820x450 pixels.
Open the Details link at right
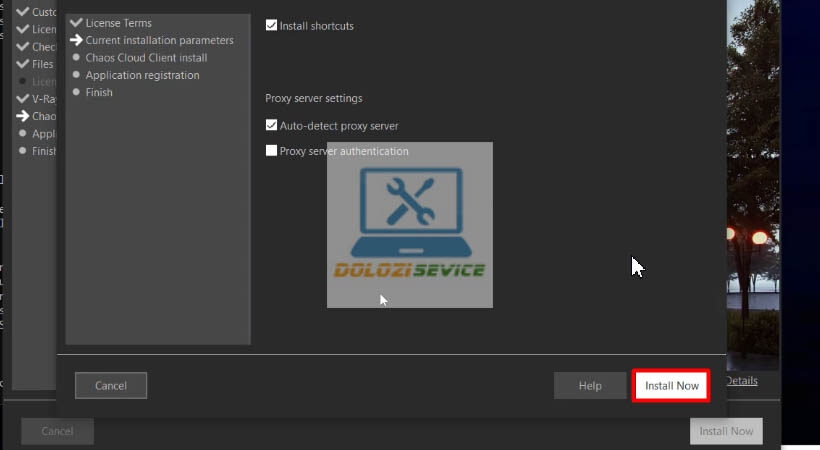point(741,381)
